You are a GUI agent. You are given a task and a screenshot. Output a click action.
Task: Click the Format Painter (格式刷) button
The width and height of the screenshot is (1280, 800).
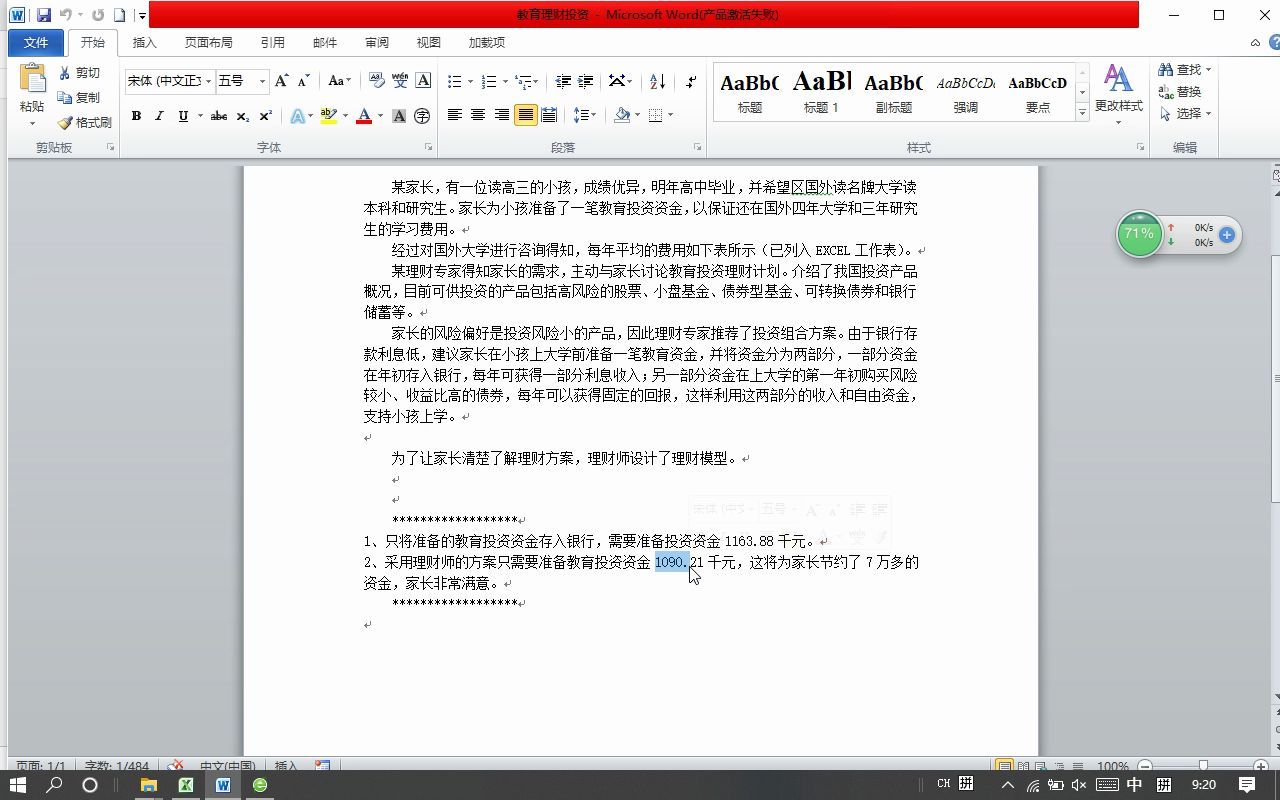point(84,123)
